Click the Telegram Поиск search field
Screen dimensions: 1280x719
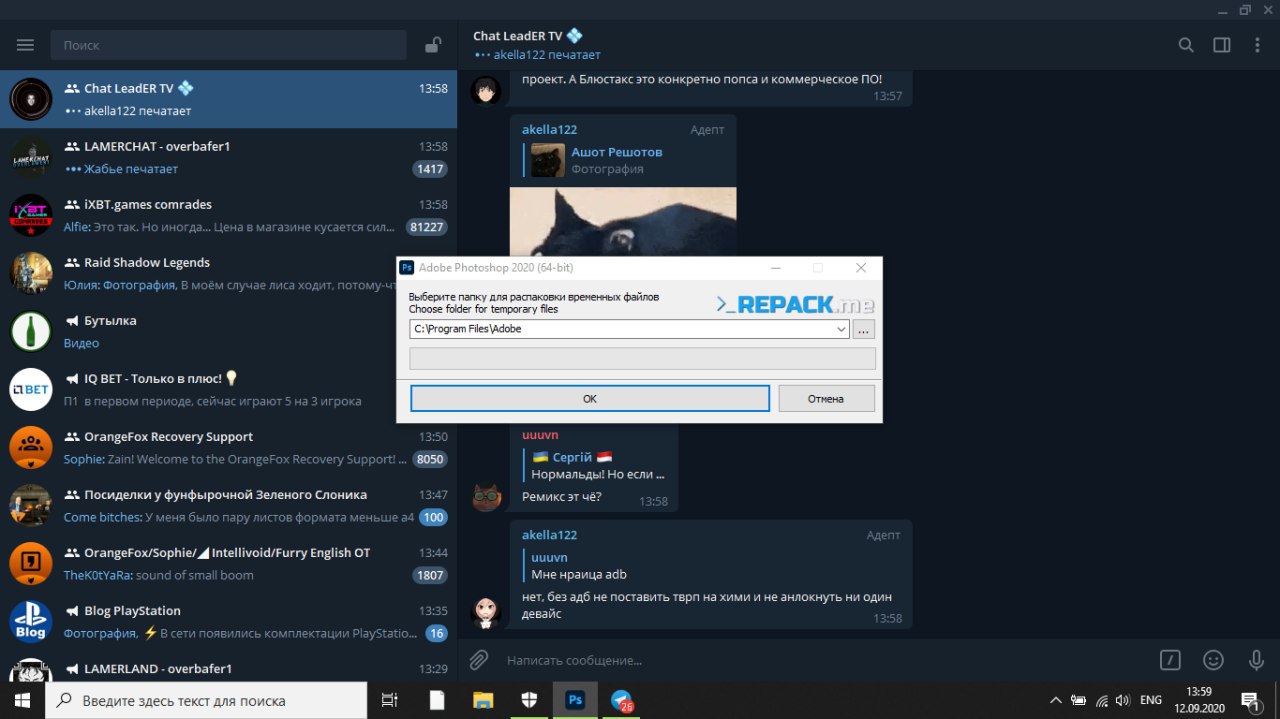[x=228, y=45]
